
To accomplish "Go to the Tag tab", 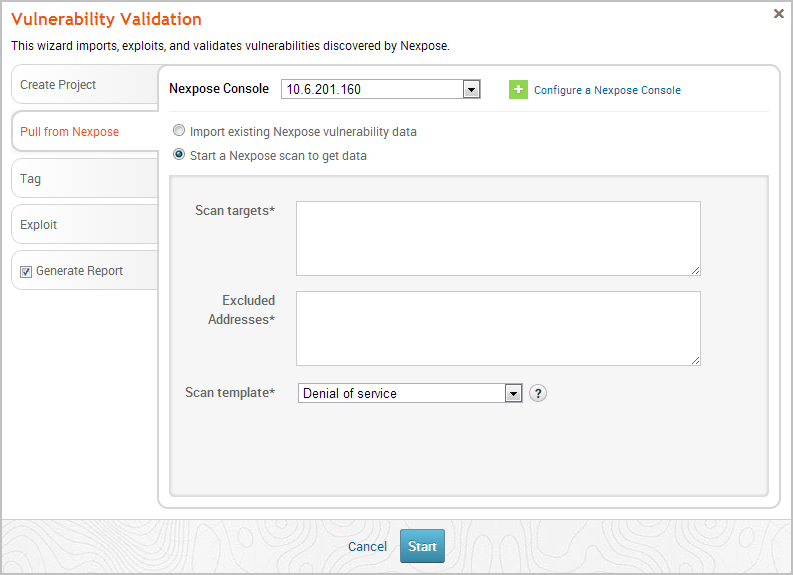I will click(84, 179).
